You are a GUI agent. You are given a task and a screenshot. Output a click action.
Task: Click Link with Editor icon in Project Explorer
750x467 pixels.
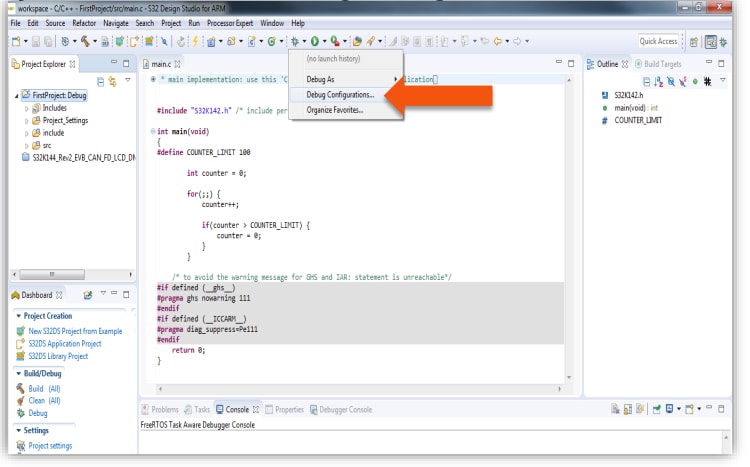coord(113,81)
